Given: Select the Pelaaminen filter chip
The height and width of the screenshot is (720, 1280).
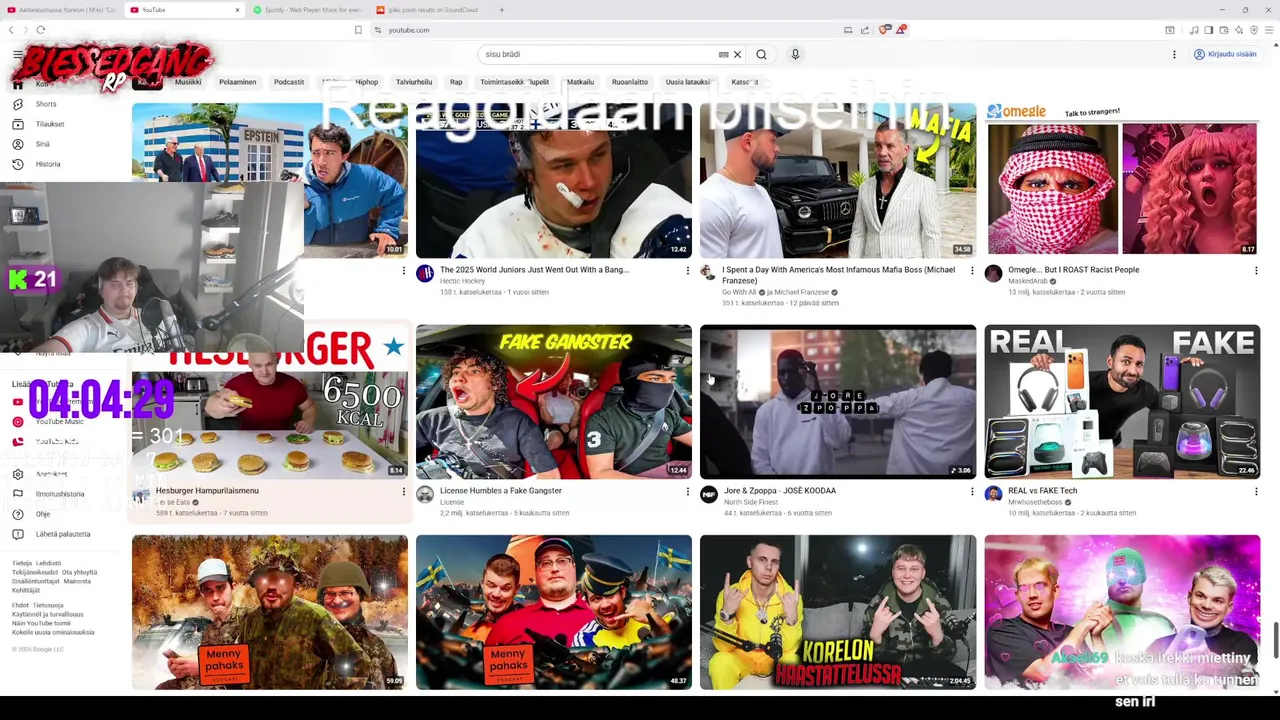Looking at the screenshot, I should 238,82.
